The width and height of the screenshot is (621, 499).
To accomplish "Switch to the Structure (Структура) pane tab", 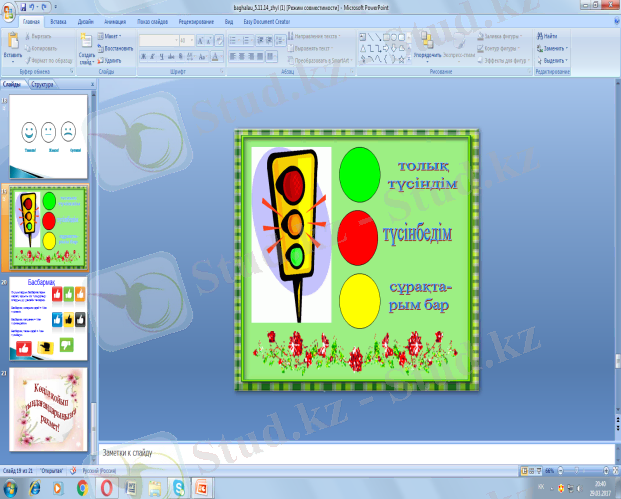I will pyautogui.click(x=42, y=85).
